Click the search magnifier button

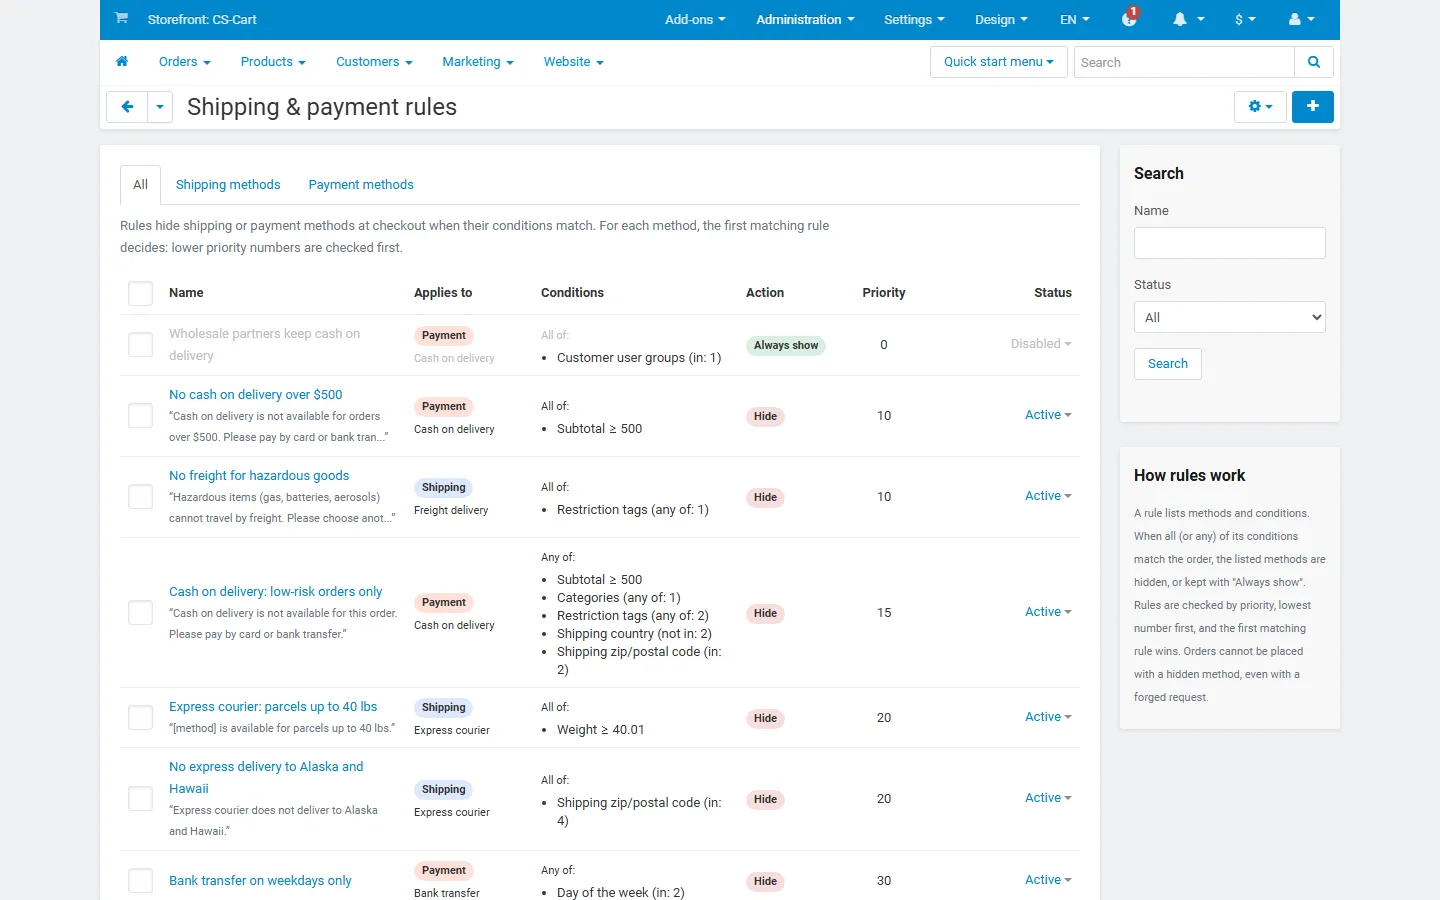1314,62
